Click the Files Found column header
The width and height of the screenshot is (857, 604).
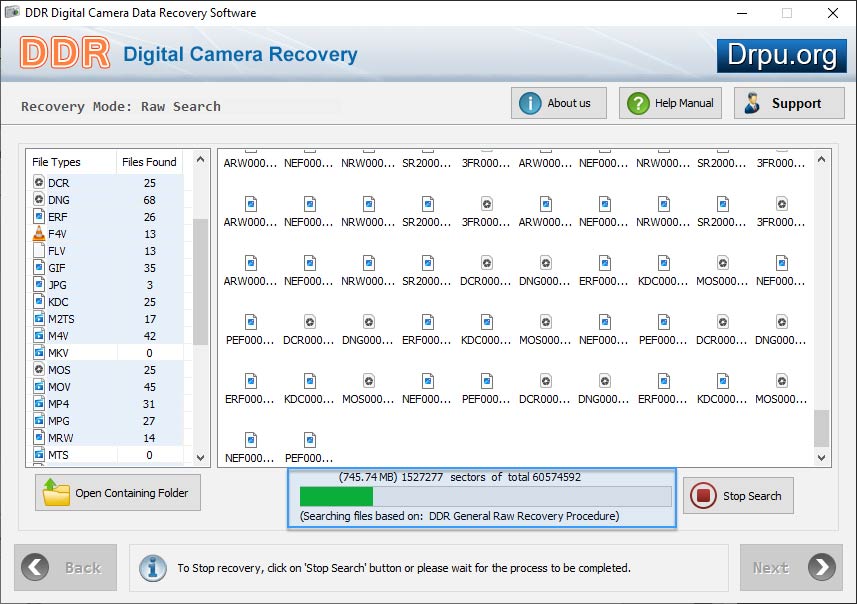point(149,162)
